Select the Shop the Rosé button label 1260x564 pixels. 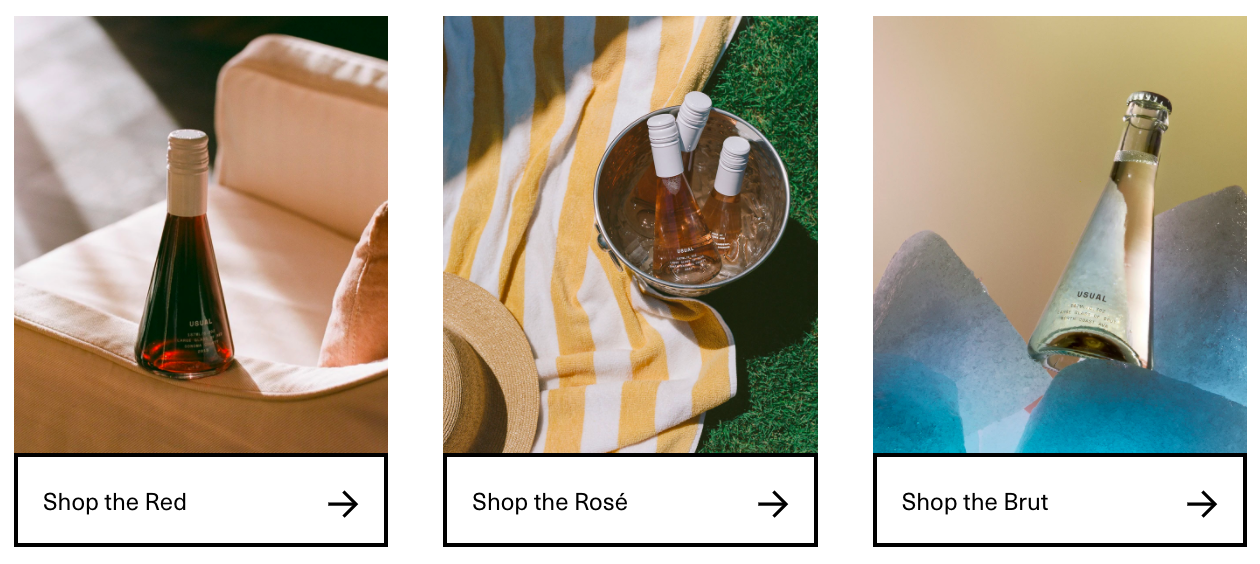pyautogui.click(x=550, y=502)
